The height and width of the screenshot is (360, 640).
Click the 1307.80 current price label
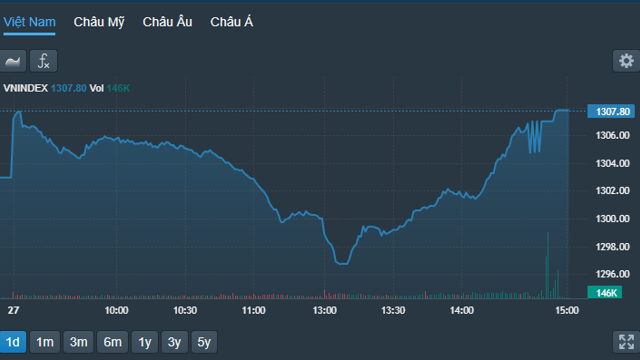pos(611,111)
